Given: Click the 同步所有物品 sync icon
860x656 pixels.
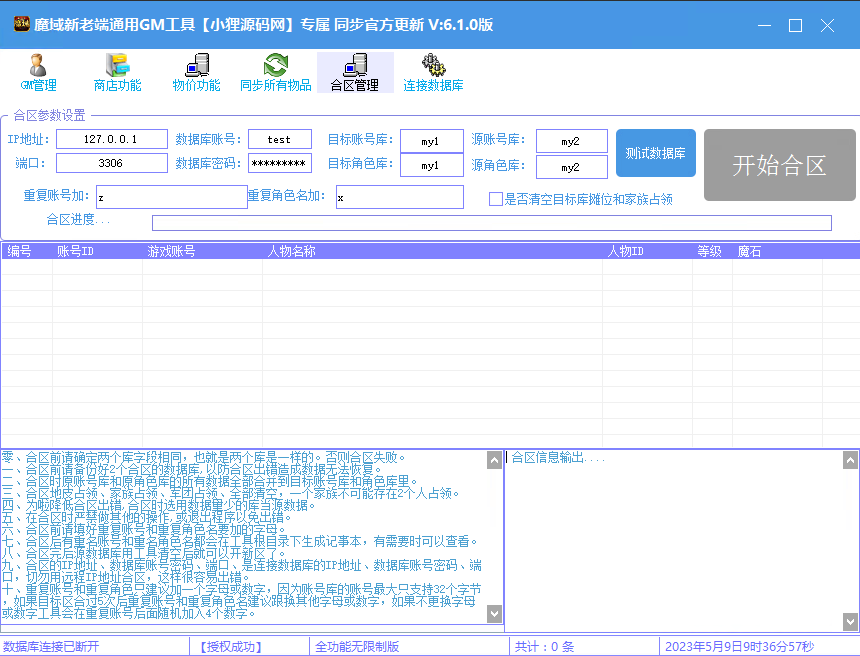Looking at the screenshot, I should (x=276, y=66).
